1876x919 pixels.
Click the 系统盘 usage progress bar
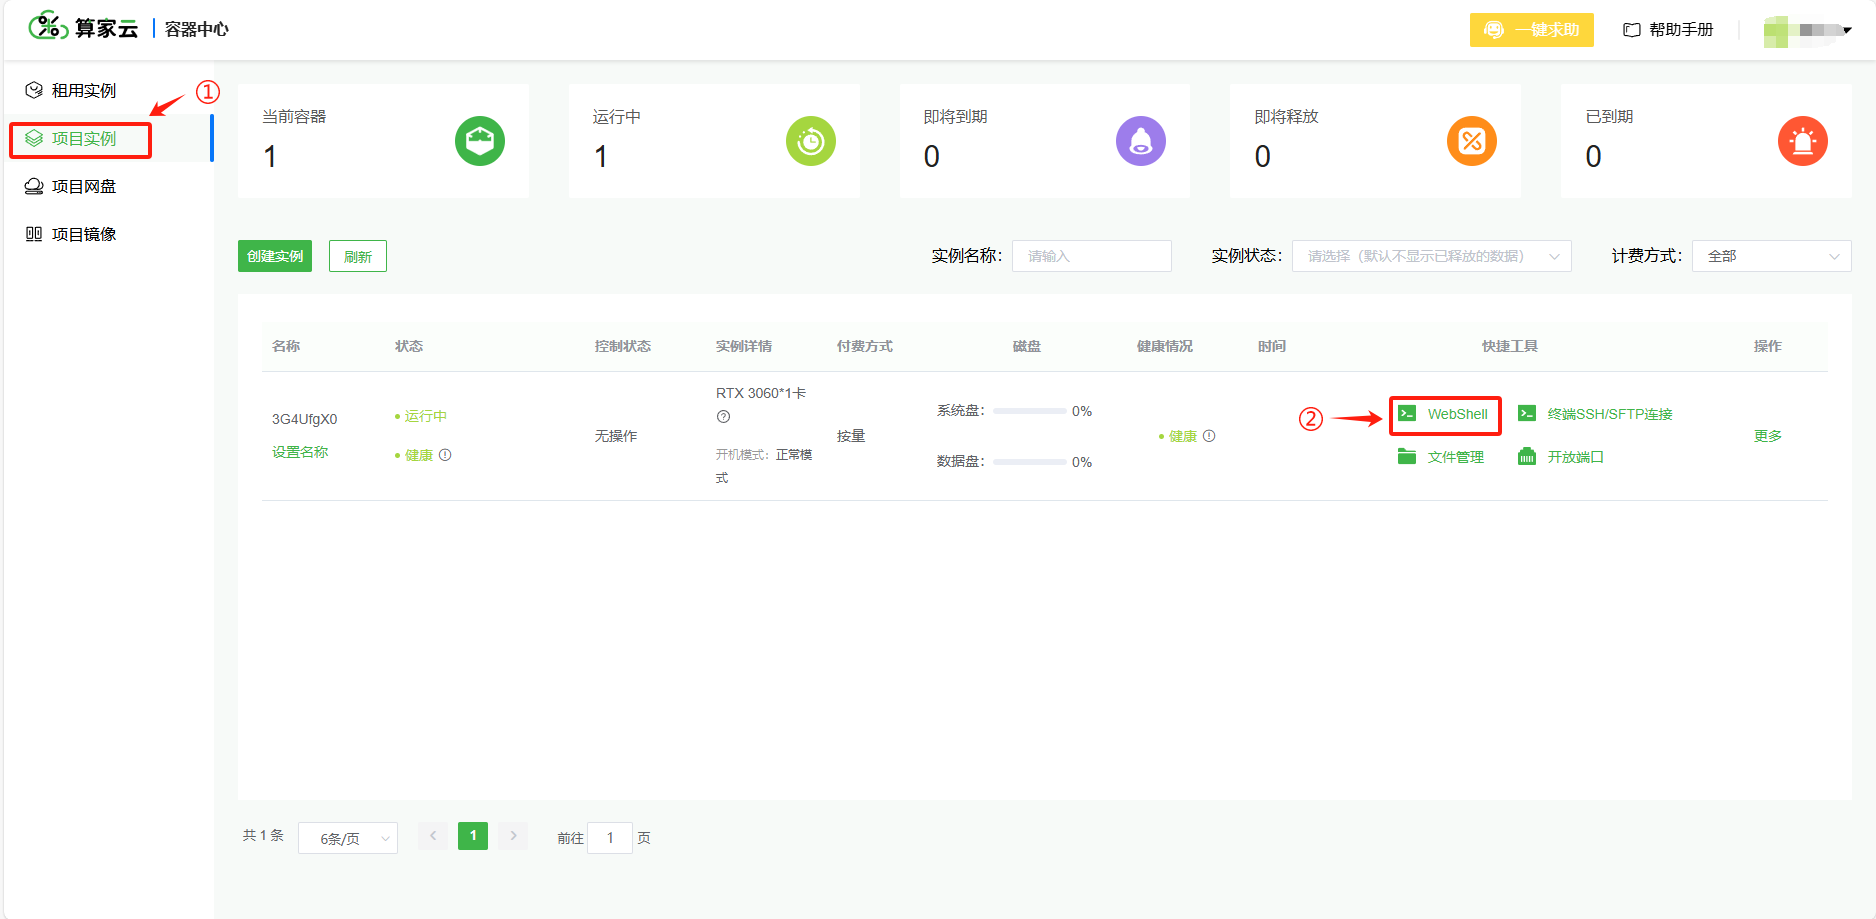click(x=1029, y=411)
